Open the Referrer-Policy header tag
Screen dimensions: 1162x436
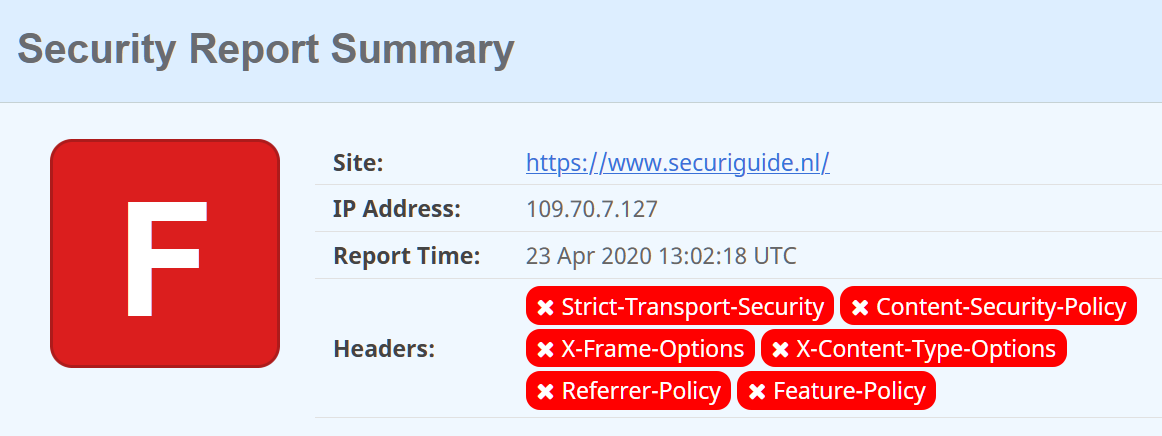(628, 391)
